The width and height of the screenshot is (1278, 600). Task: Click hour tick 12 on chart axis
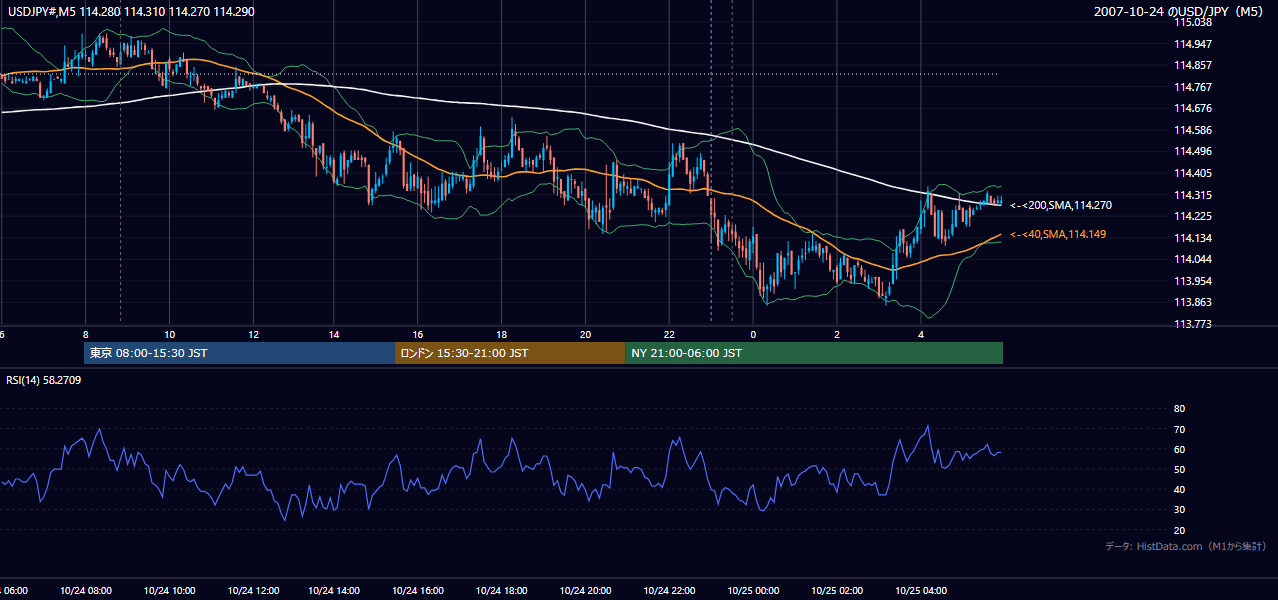[x=252, y=335]
